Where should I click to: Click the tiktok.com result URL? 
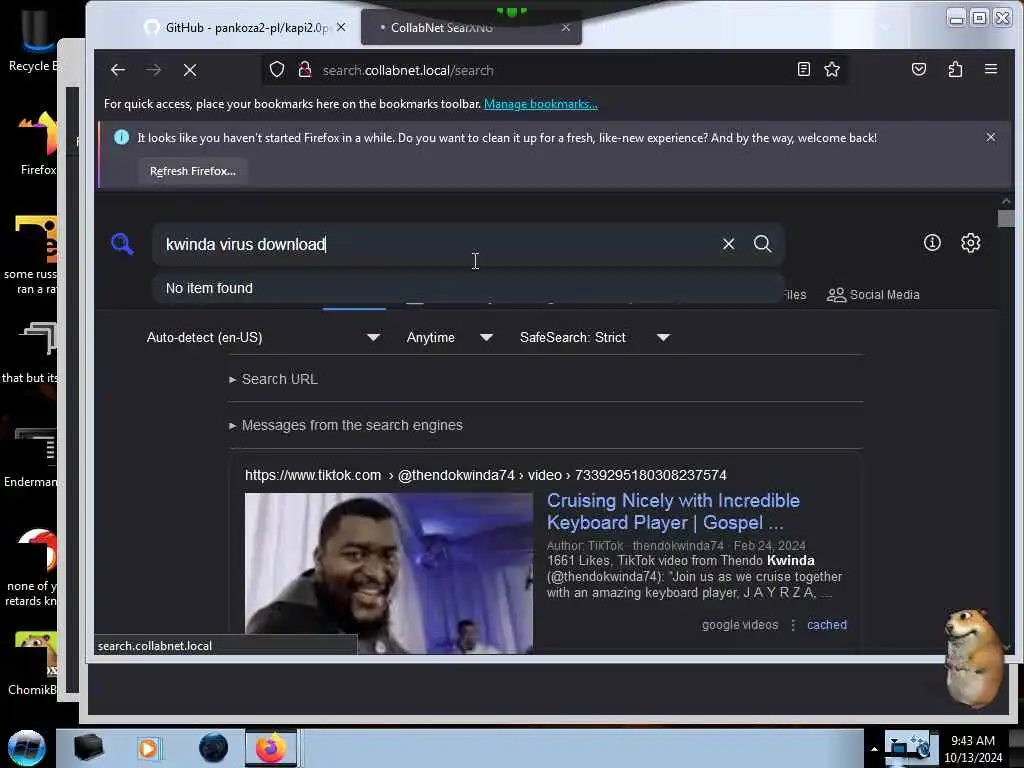(486, 475)
